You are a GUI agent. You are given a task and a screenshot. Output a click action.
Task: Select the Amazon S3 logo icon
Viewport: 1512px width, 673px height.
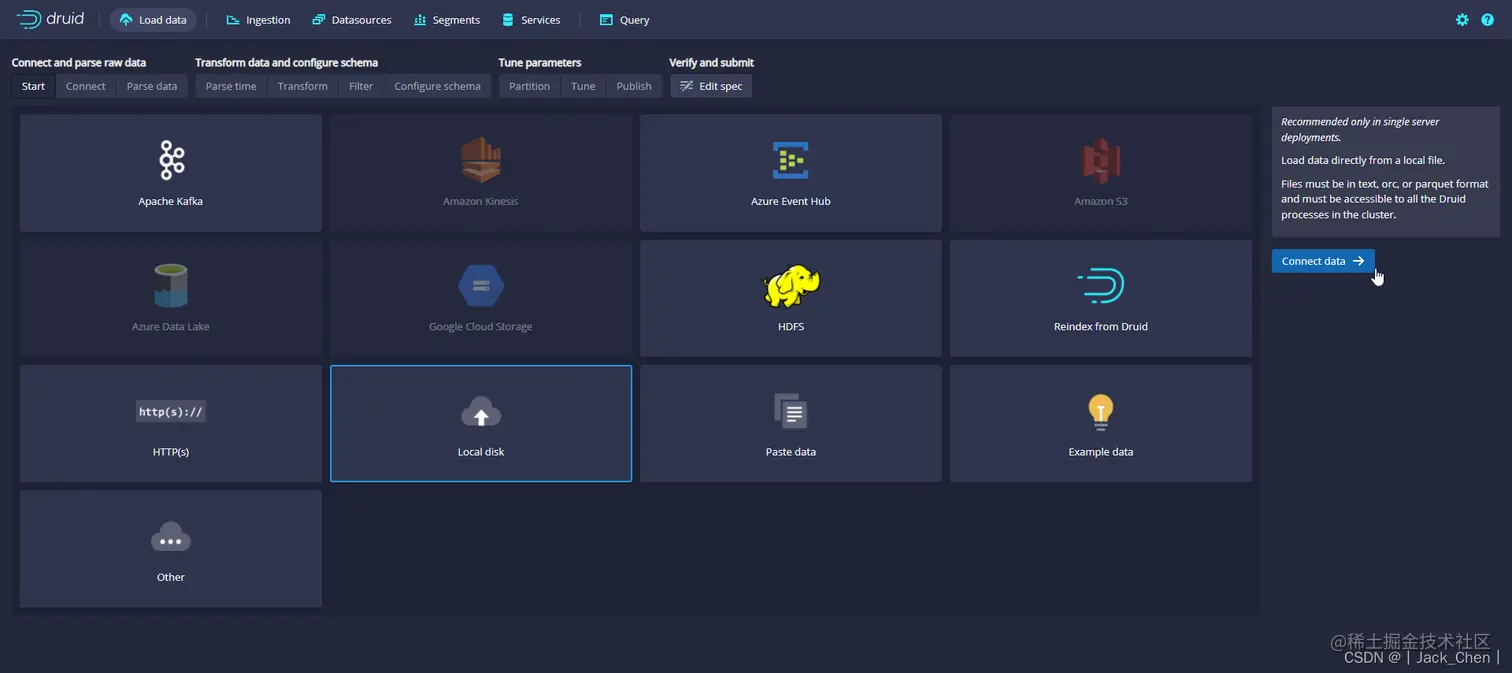(1101, 160)
